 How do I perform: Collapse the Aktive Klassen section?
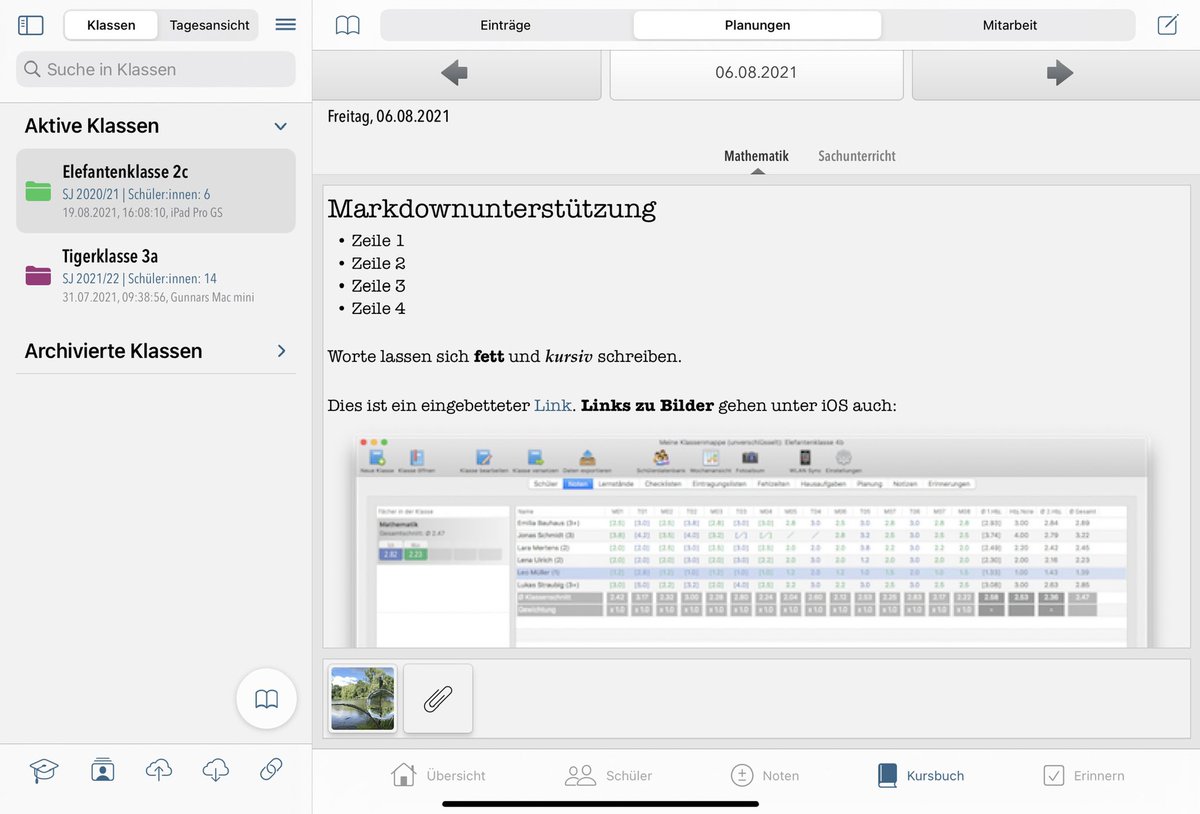pyautogui.click(x=281, y=125)
